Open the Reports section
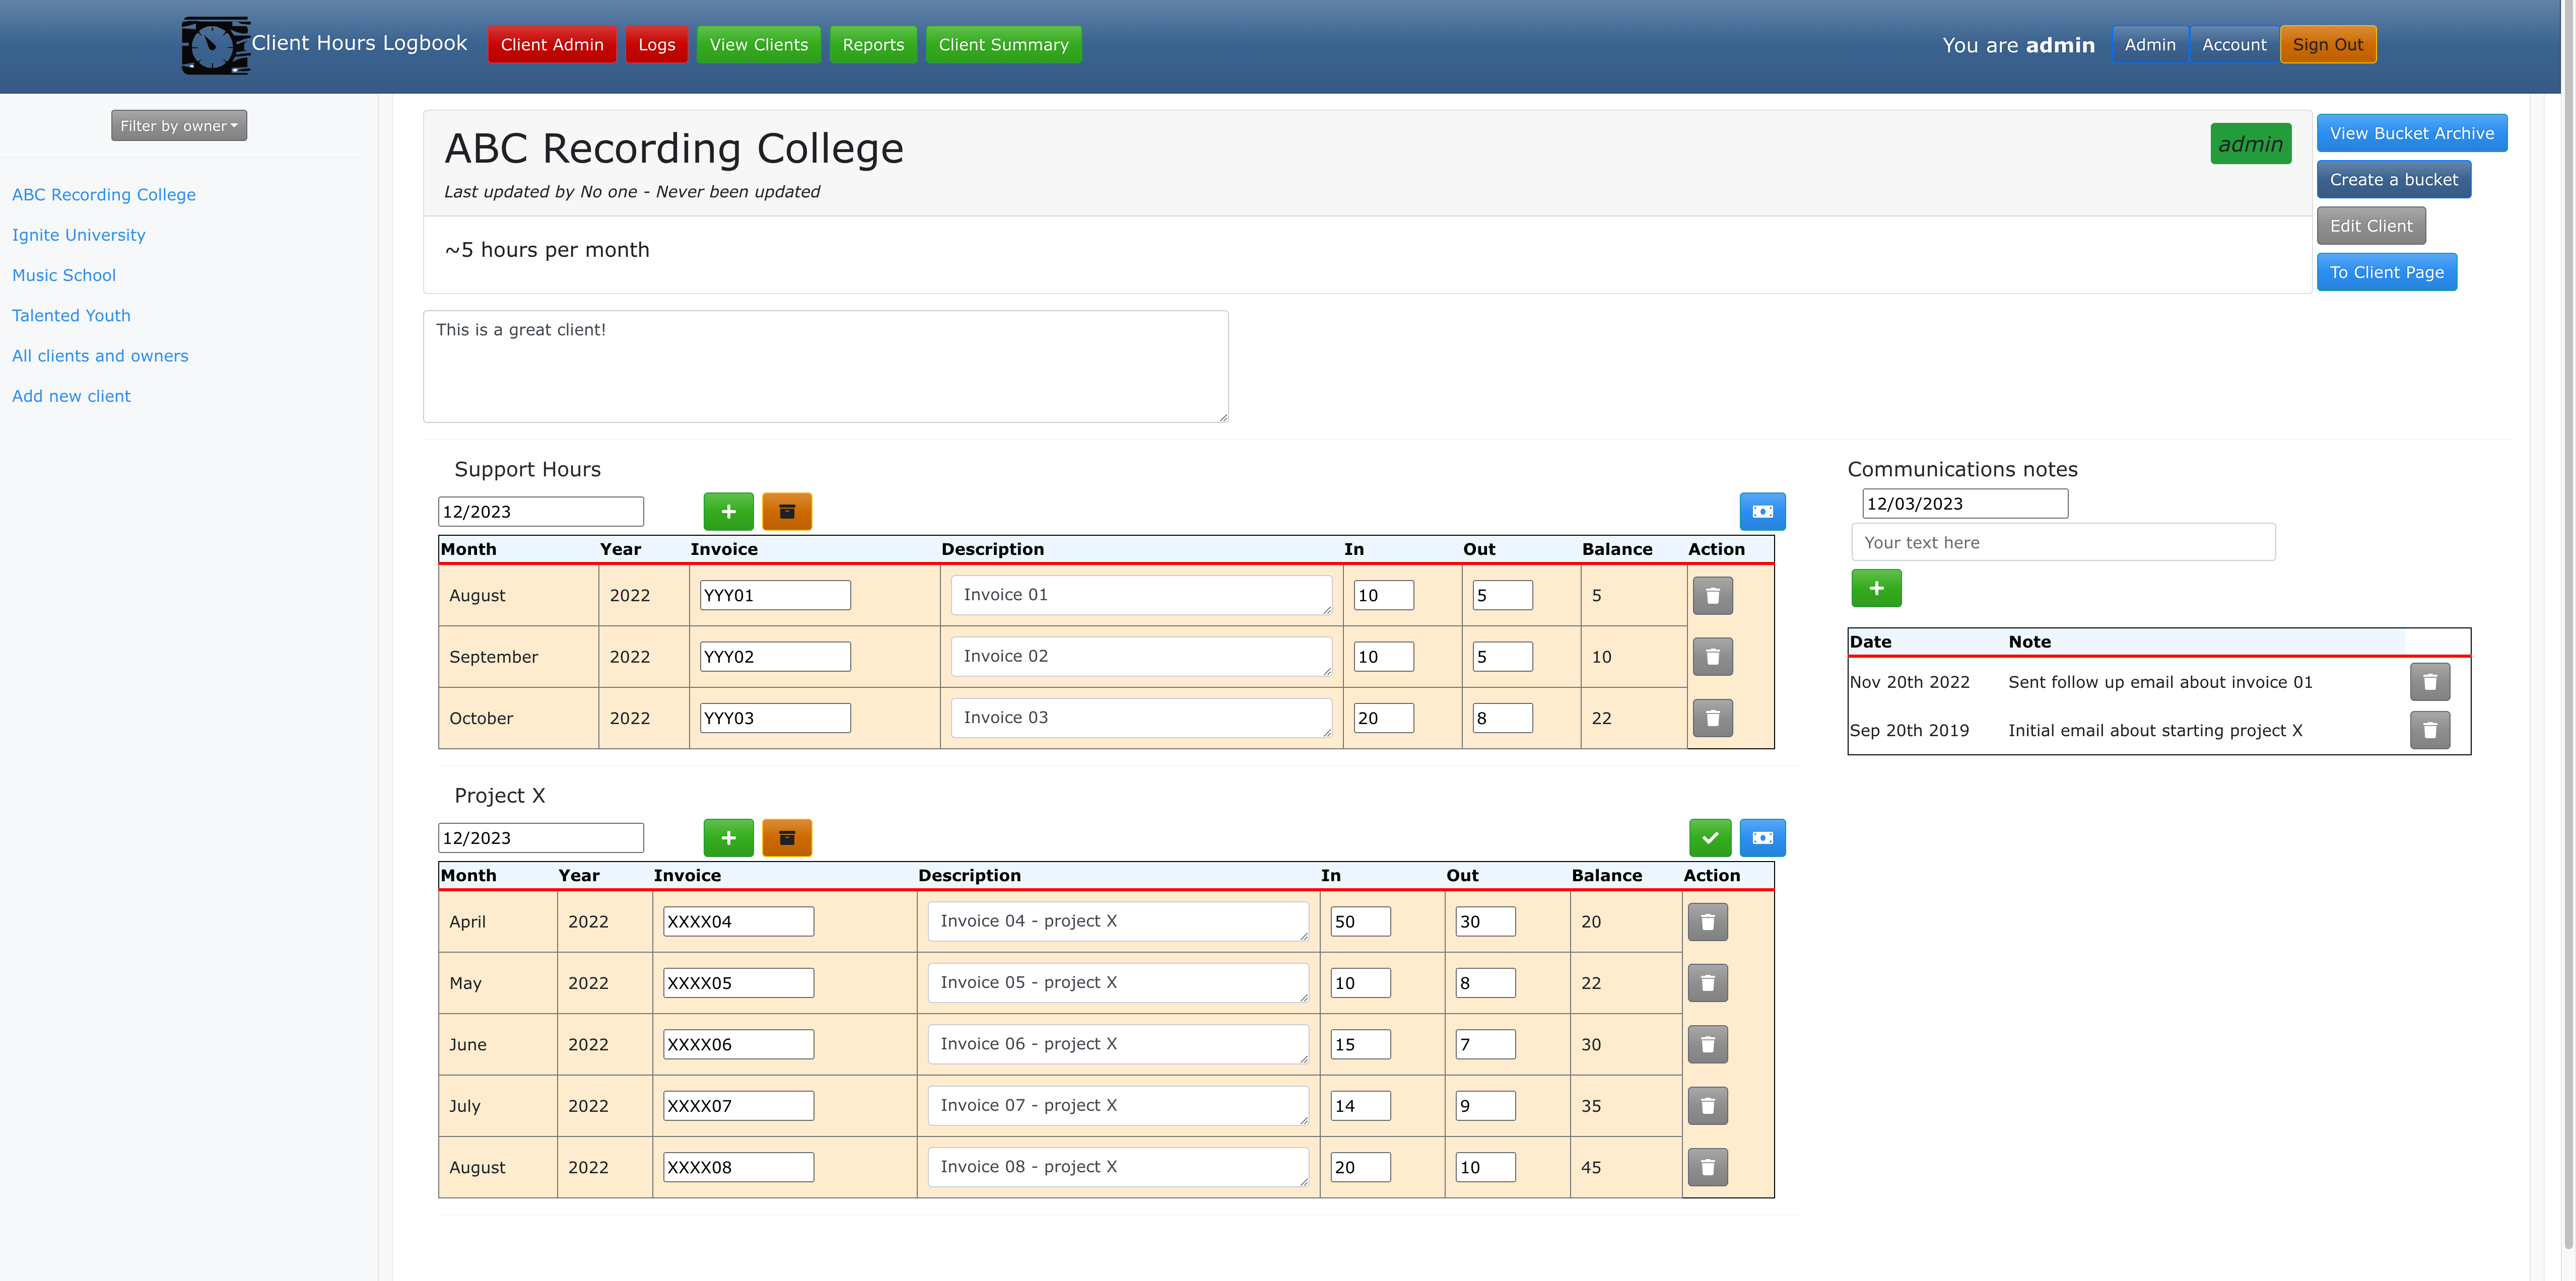Viewport: 2576px width, 1281px height. 873,44
